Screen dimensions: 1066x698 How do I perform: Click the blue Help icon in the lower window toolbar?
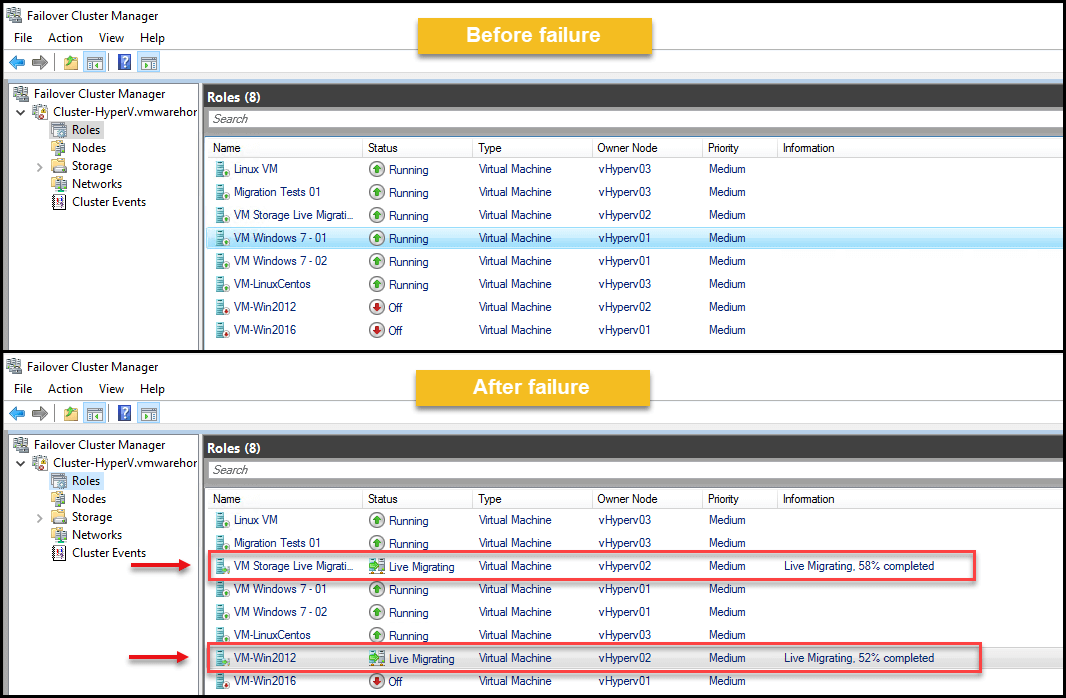tap(124, 414)
